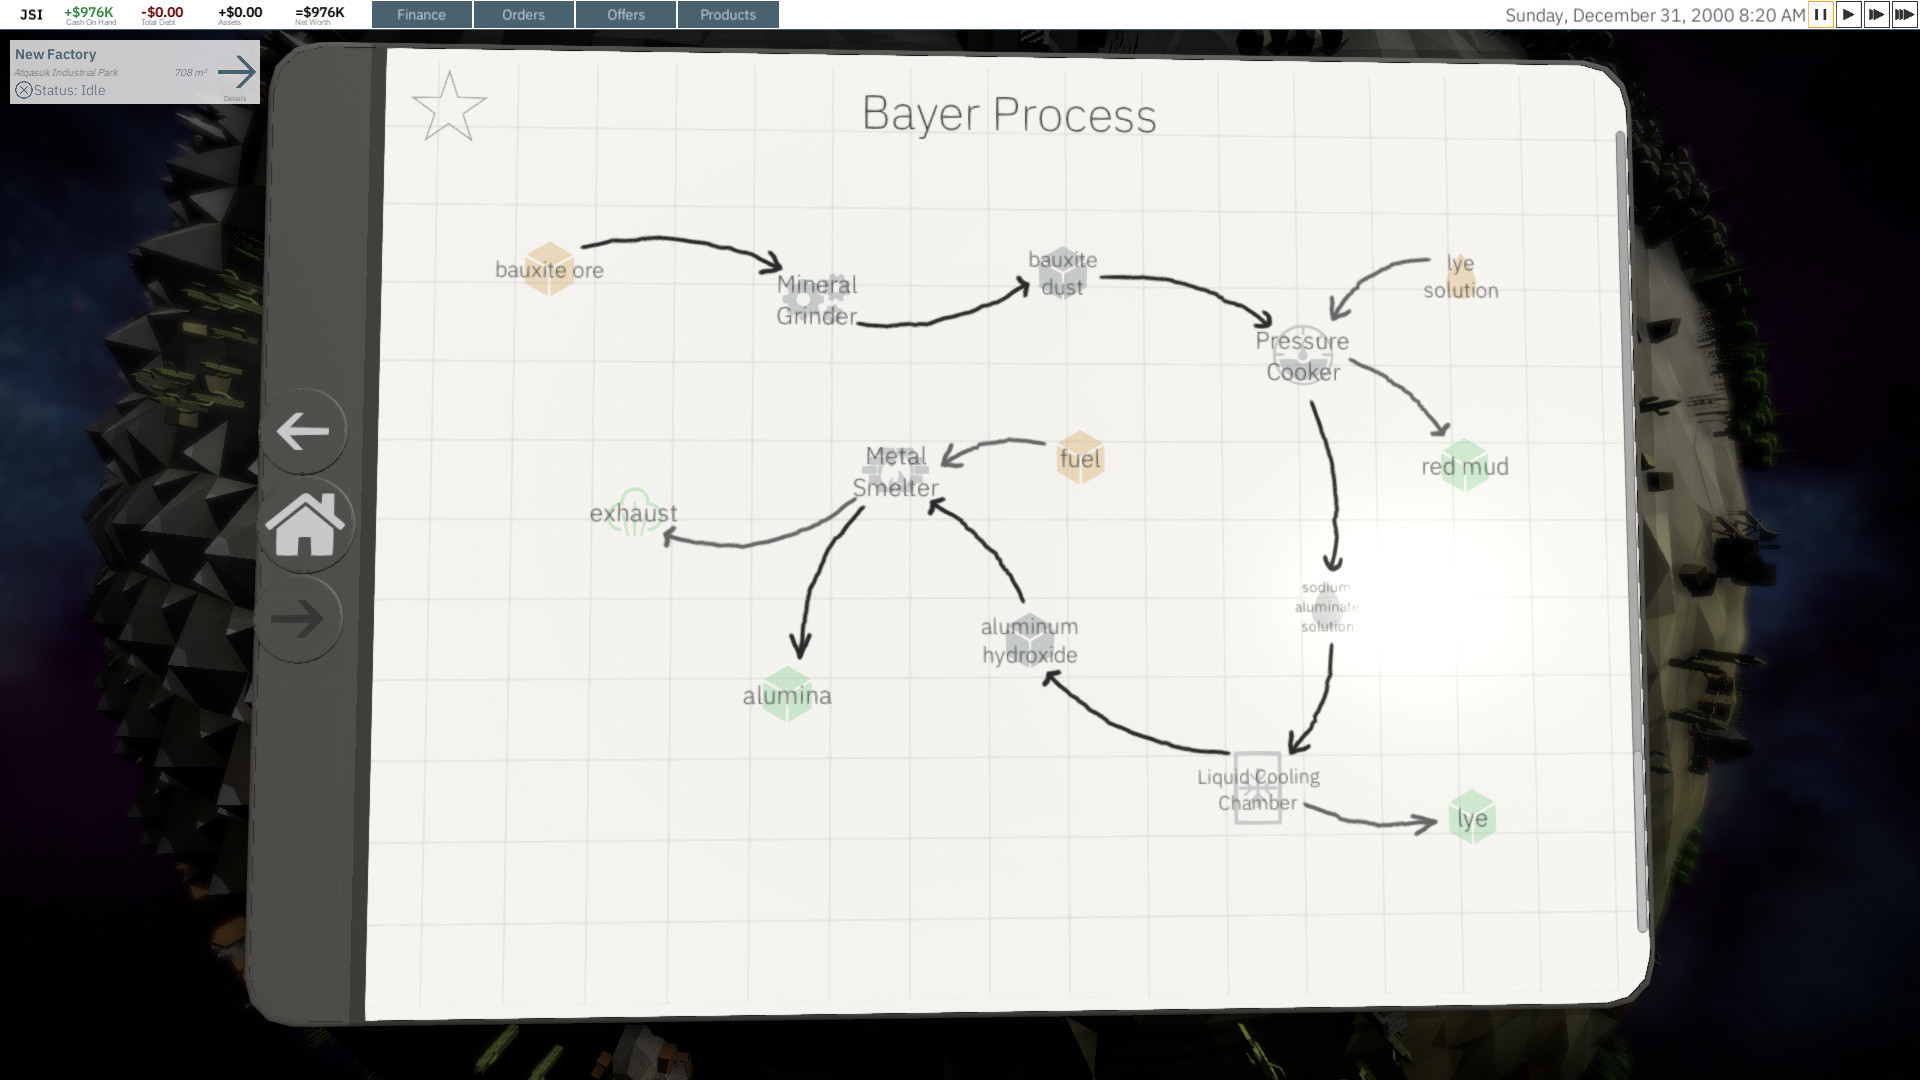The width and height of the screenshot is (1920, 1080).
Task: Click the date and time display
Action: [x=1655, y=15]
